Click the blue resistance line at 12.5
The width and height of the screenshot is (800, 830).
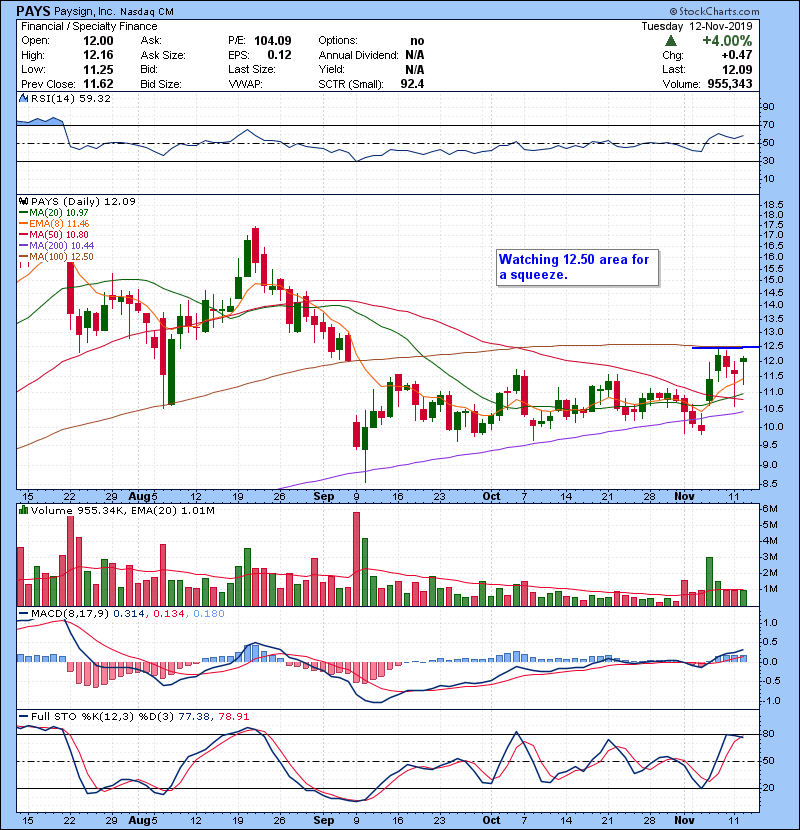(x=725, y=347)
